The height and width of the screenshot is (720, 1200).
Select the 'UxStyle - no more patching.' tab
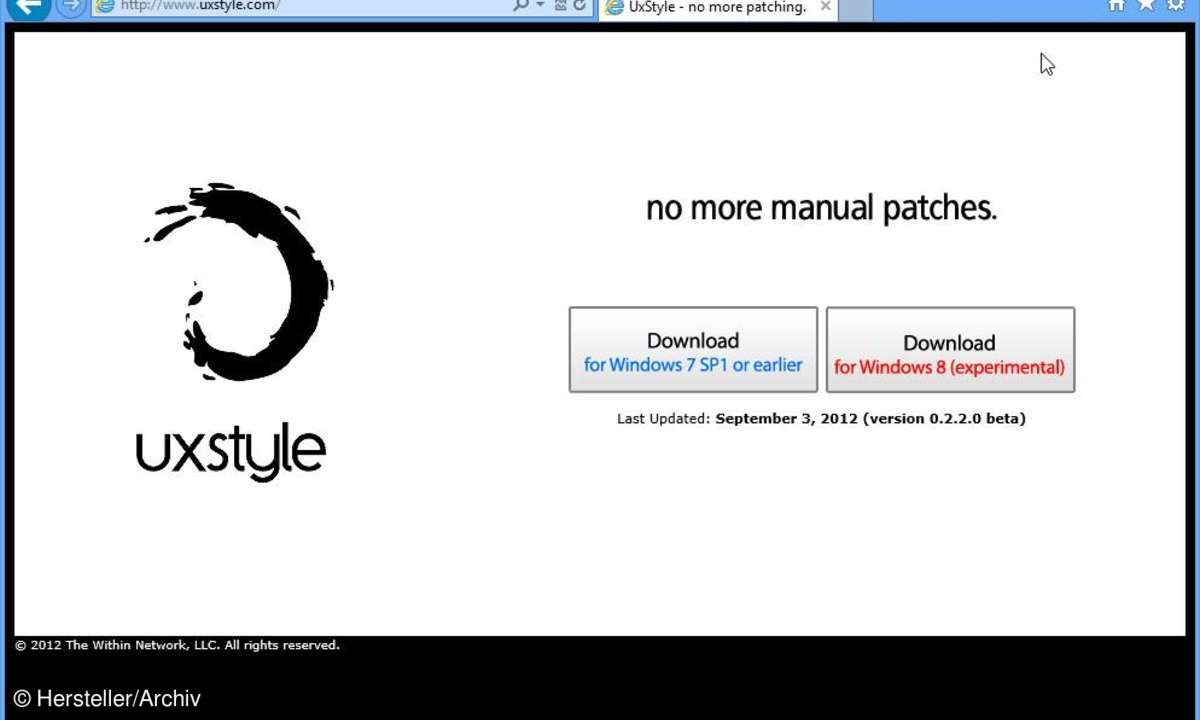coord(720,8)
